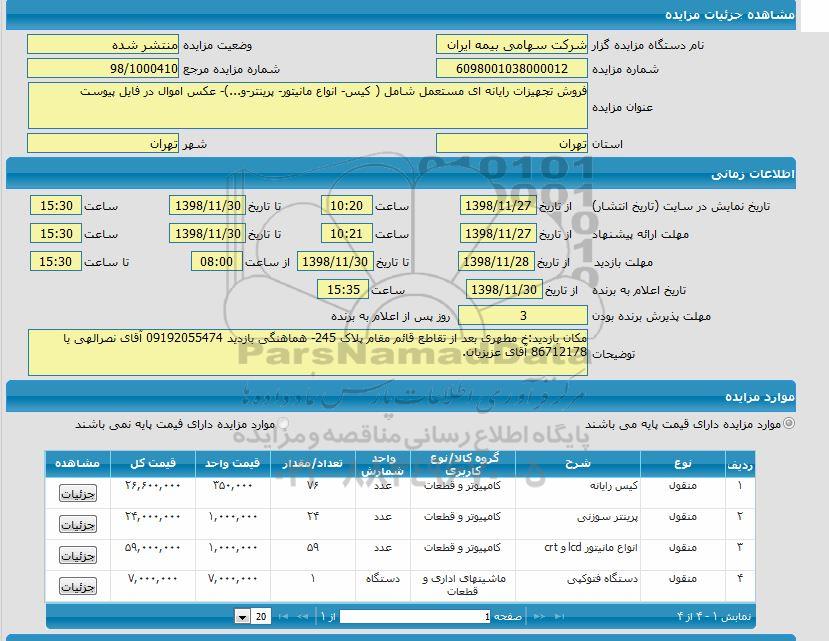Click the 'اطلاعات زمانی' section header
The height and width of the screenshot is (641, 829).
(x=401, y=173)
